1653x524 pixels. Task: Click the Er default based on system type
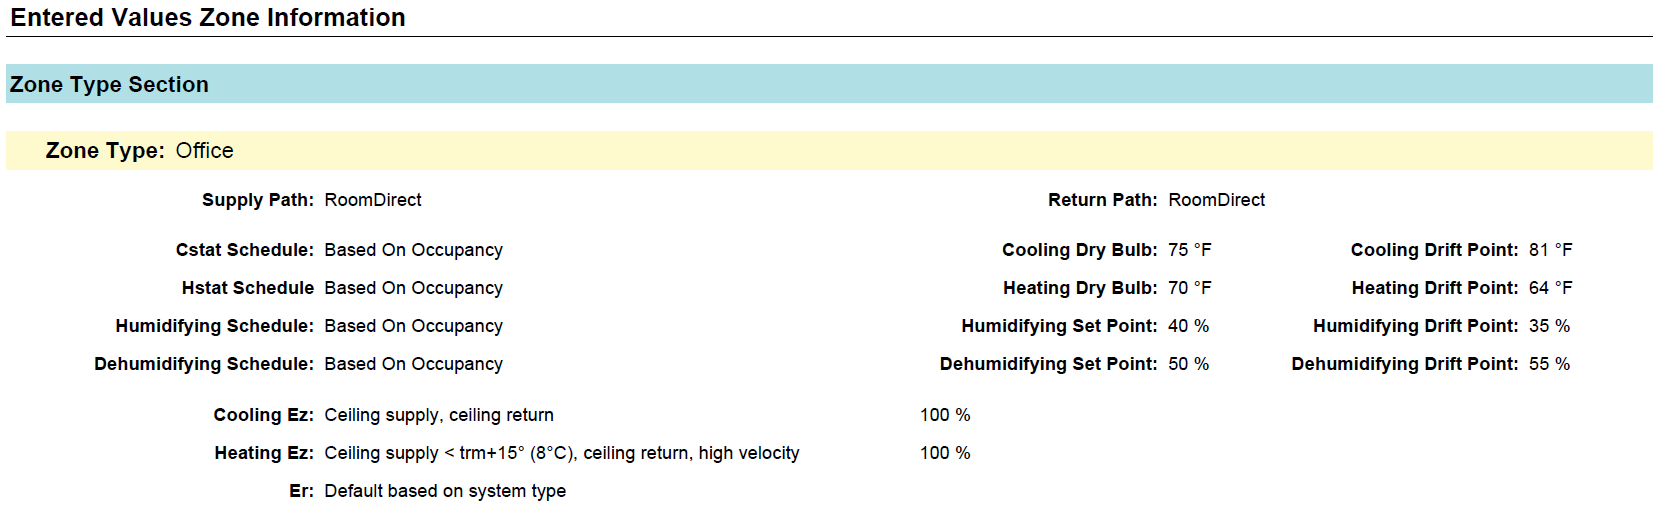[445, 491]
